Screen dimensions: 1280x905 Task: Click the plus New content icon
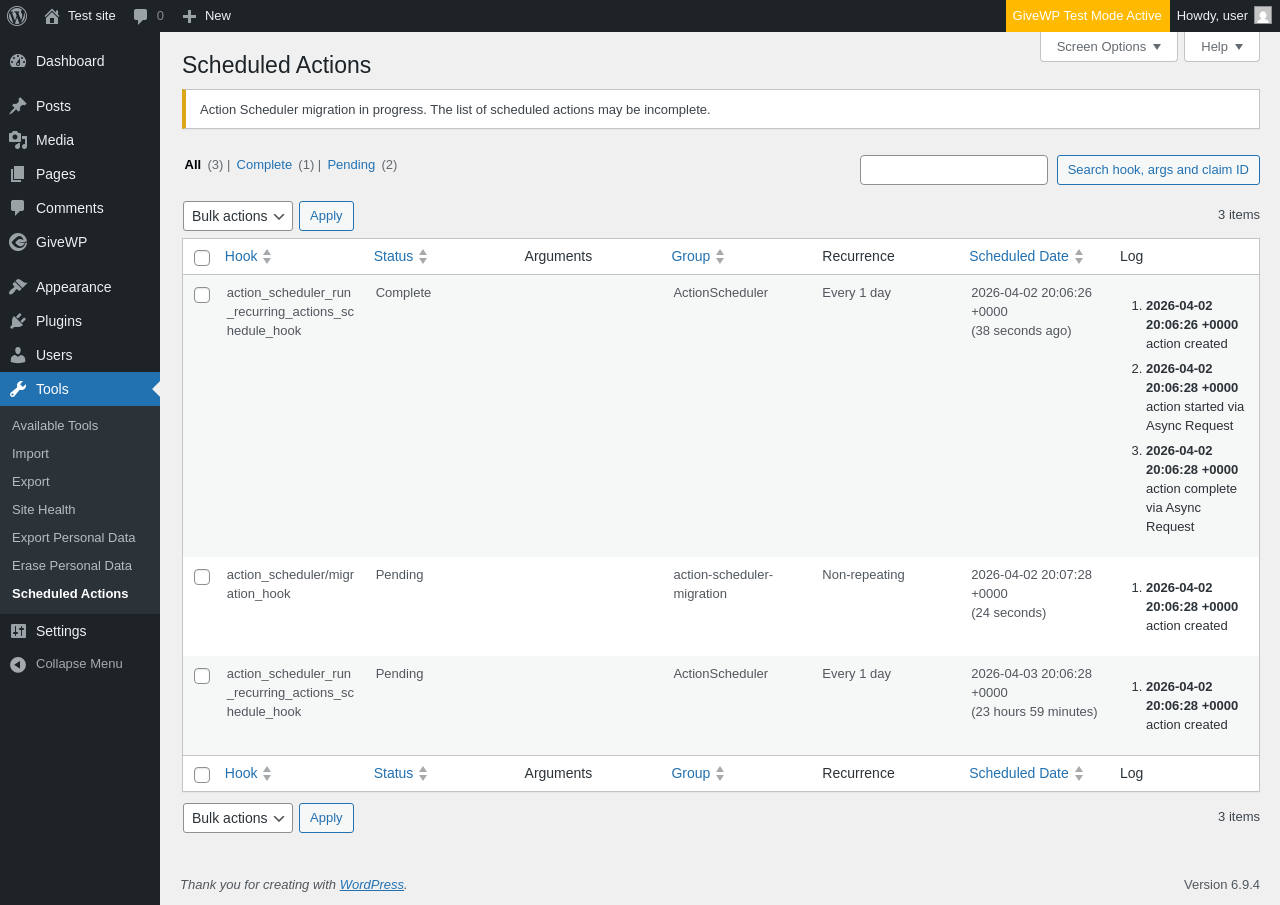coord(189,16)
